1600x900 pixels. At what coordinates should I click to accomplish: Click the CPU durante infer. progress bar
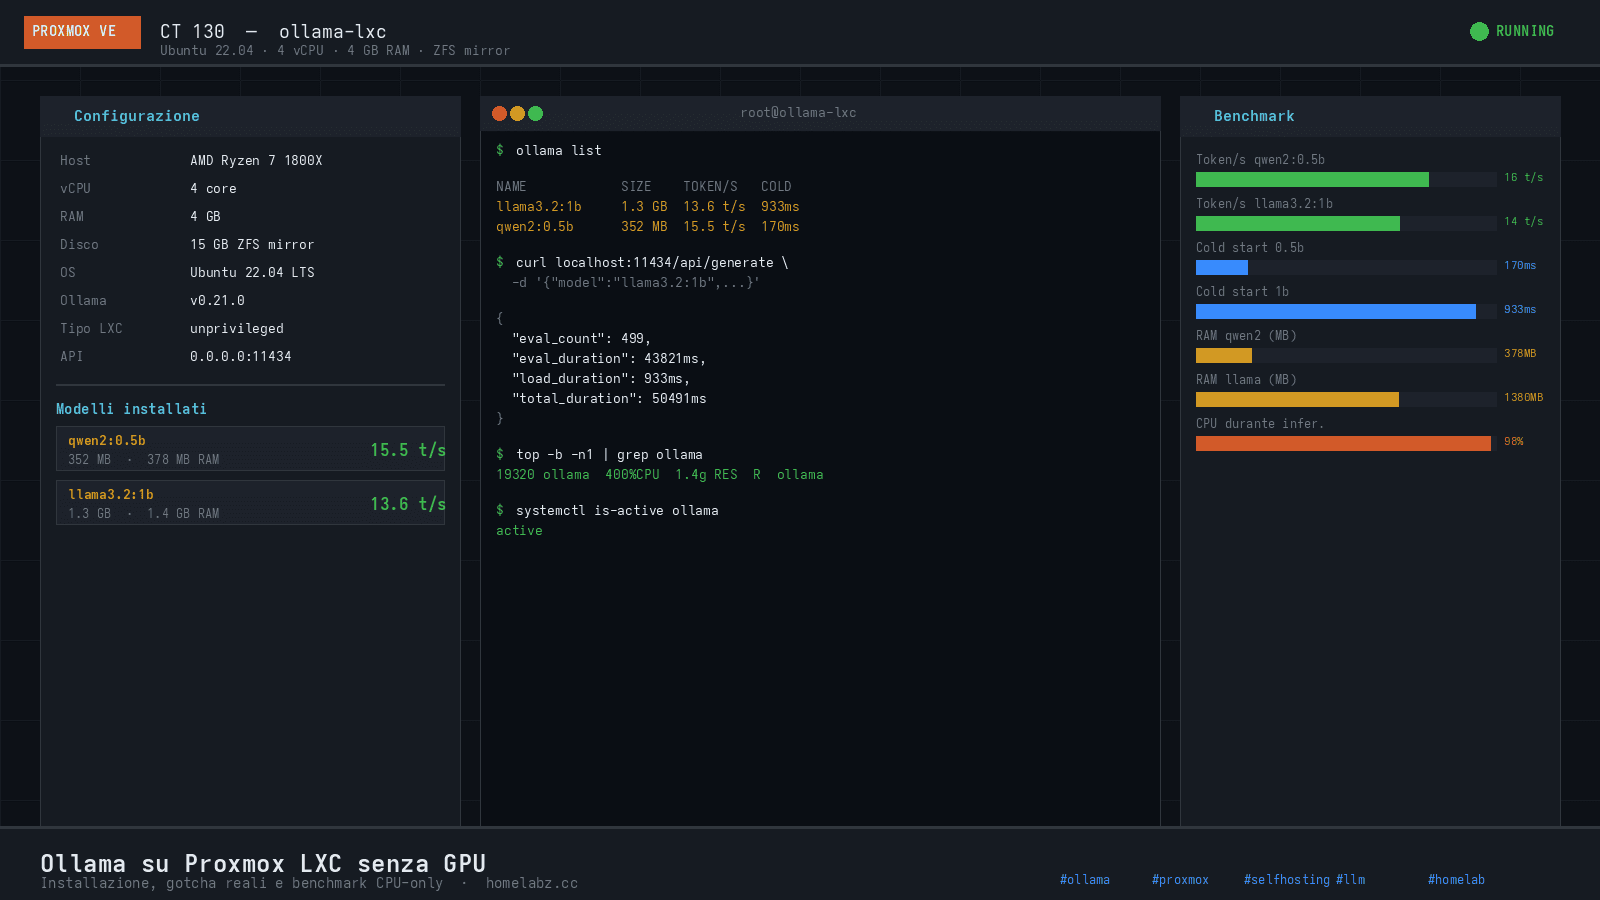[1343, 442]
